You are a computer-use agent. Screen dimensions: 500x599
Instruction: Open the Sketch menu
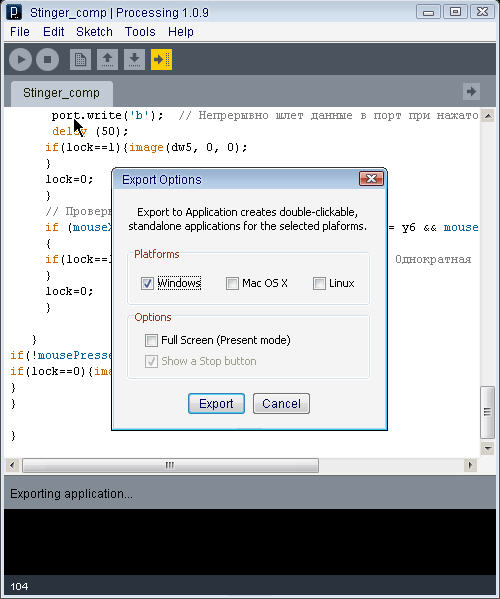tap(94, 32)
